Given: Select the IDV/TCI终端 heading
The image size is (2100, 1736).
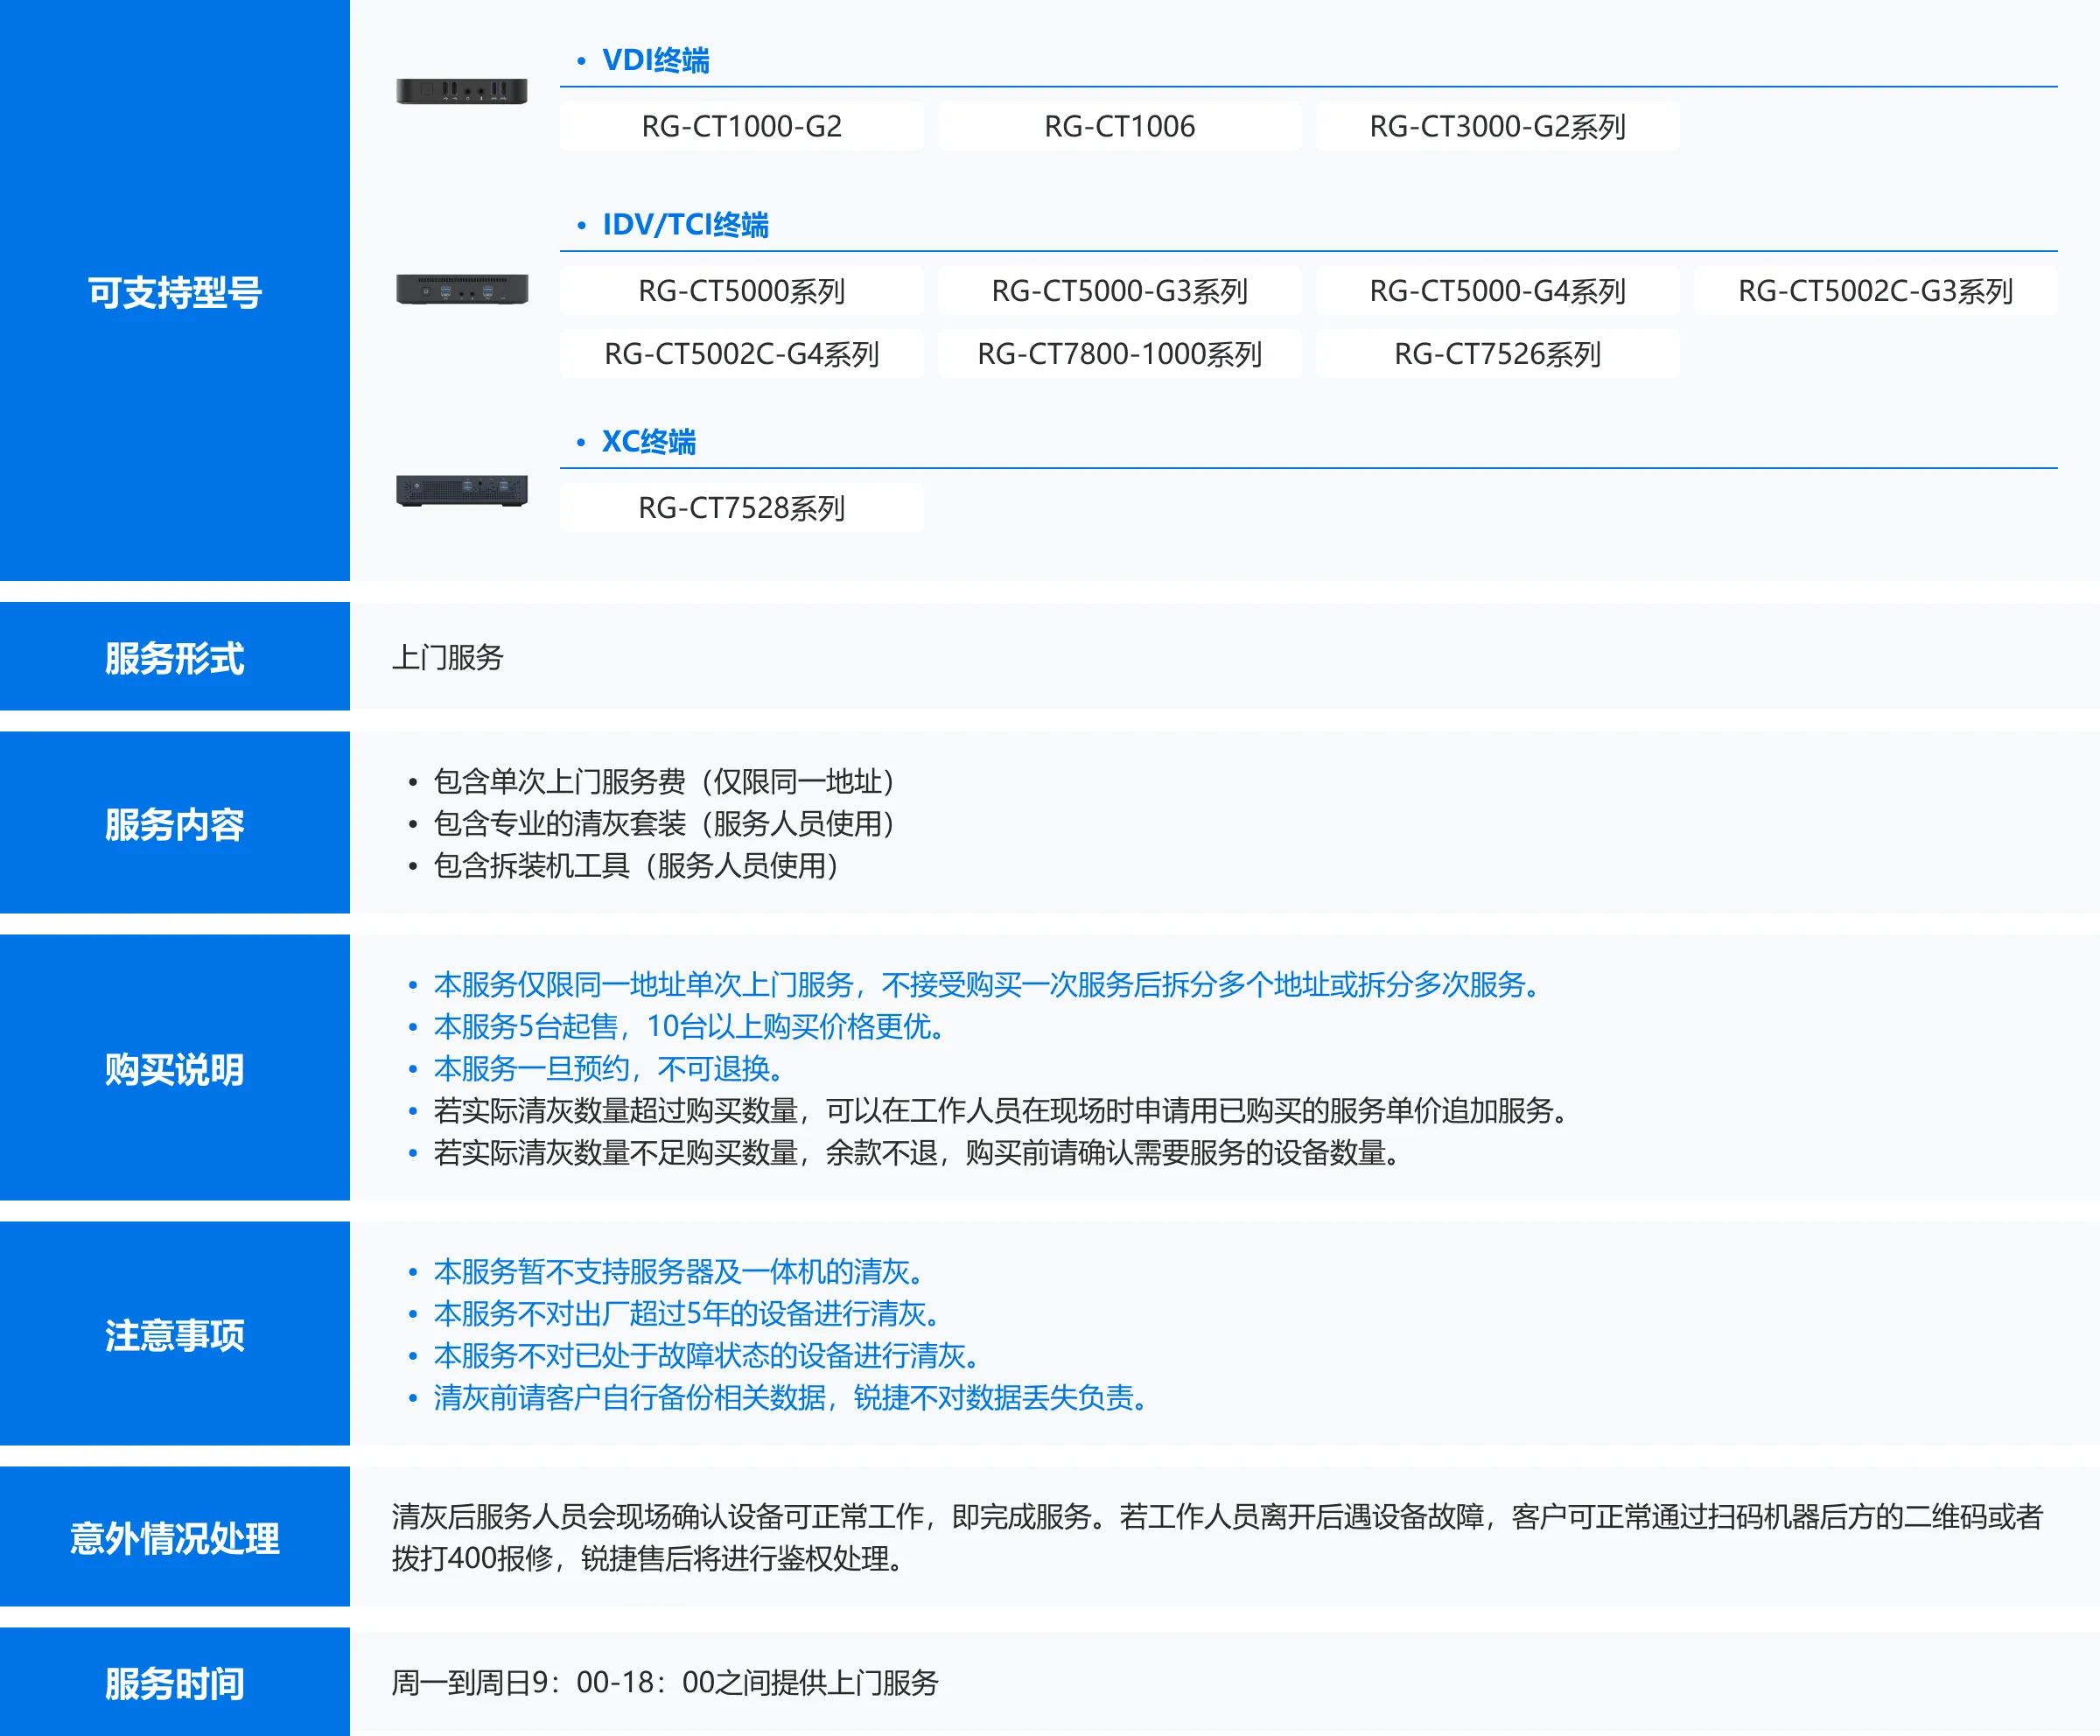Looking at the screenshot, I should click(x=685, y=224).
